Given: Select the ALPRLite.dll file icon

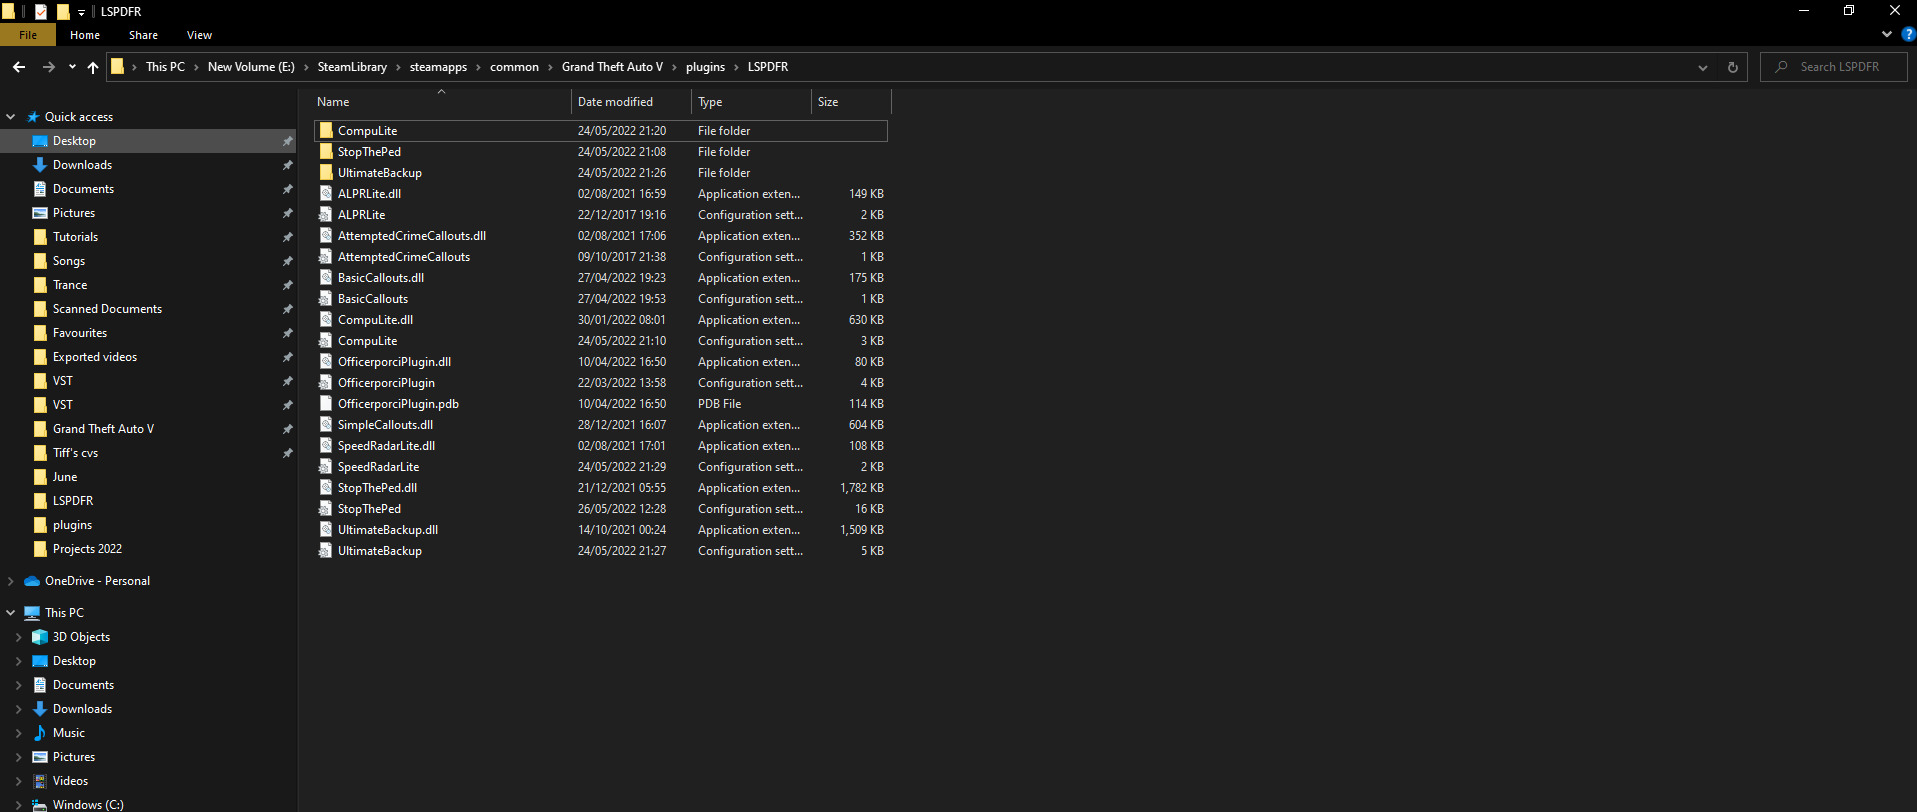Looking at the screenshot, I should coord(326,194).
